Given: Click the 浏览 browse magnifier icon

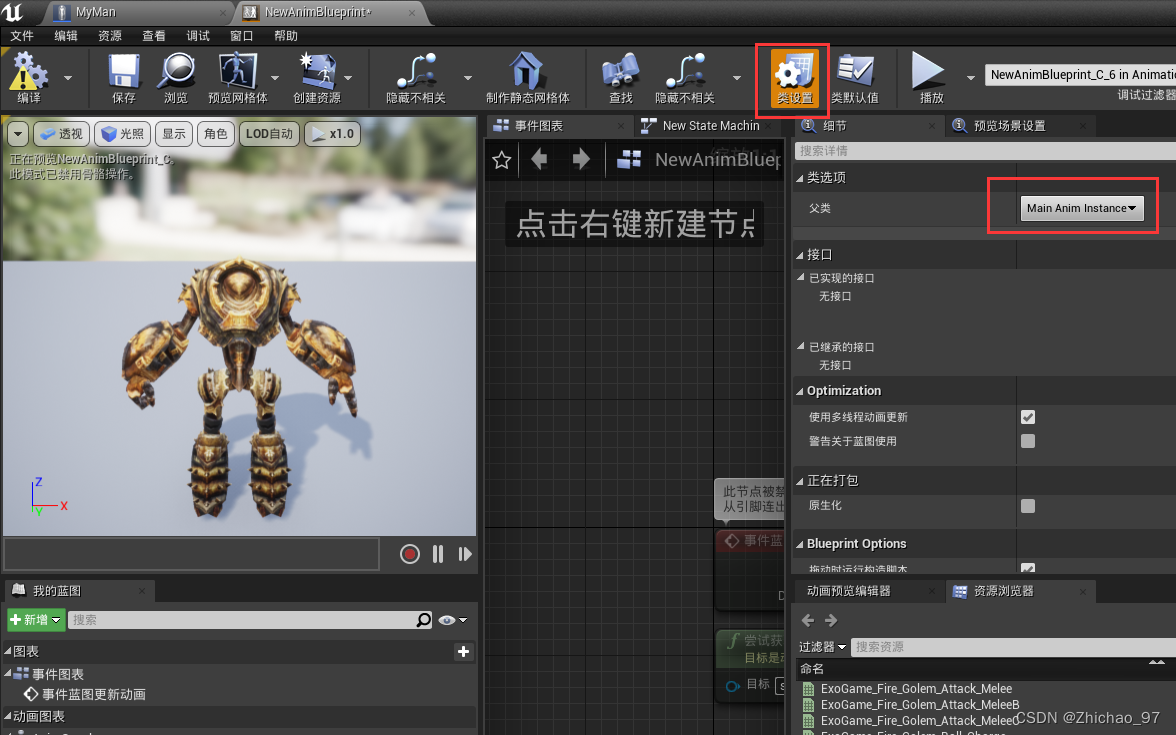Looking at the screenshot, I should (x=176, y=77).
